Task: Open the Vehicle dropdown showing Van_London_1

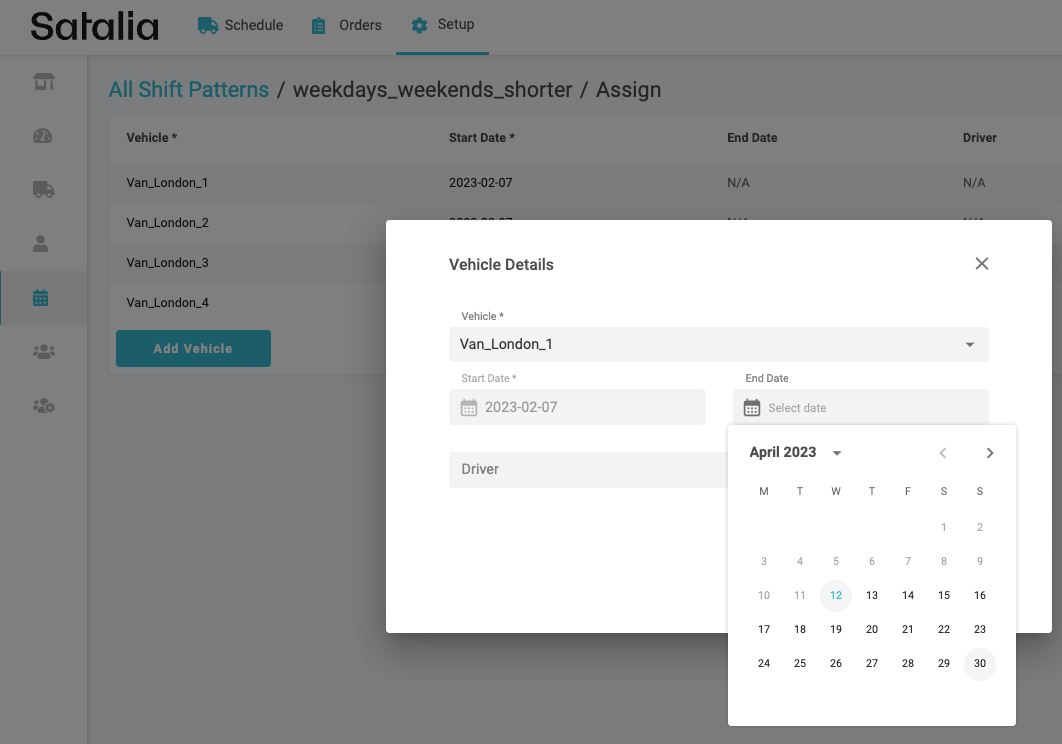Action: tap(718, 344)
